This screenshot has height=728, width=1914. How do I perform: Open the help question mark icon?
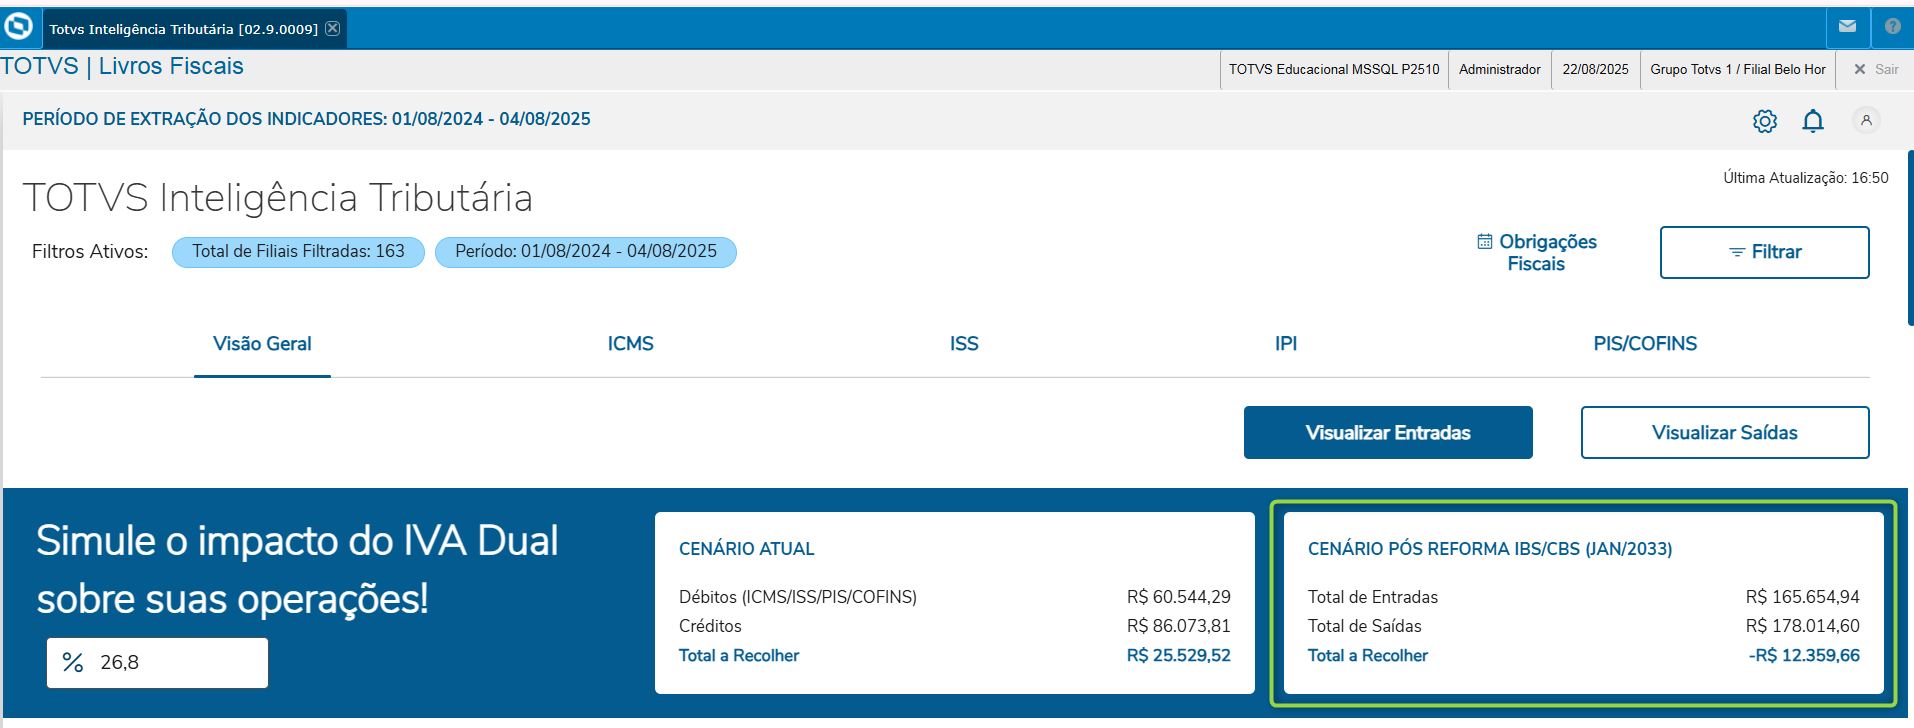coord(1893,27)
